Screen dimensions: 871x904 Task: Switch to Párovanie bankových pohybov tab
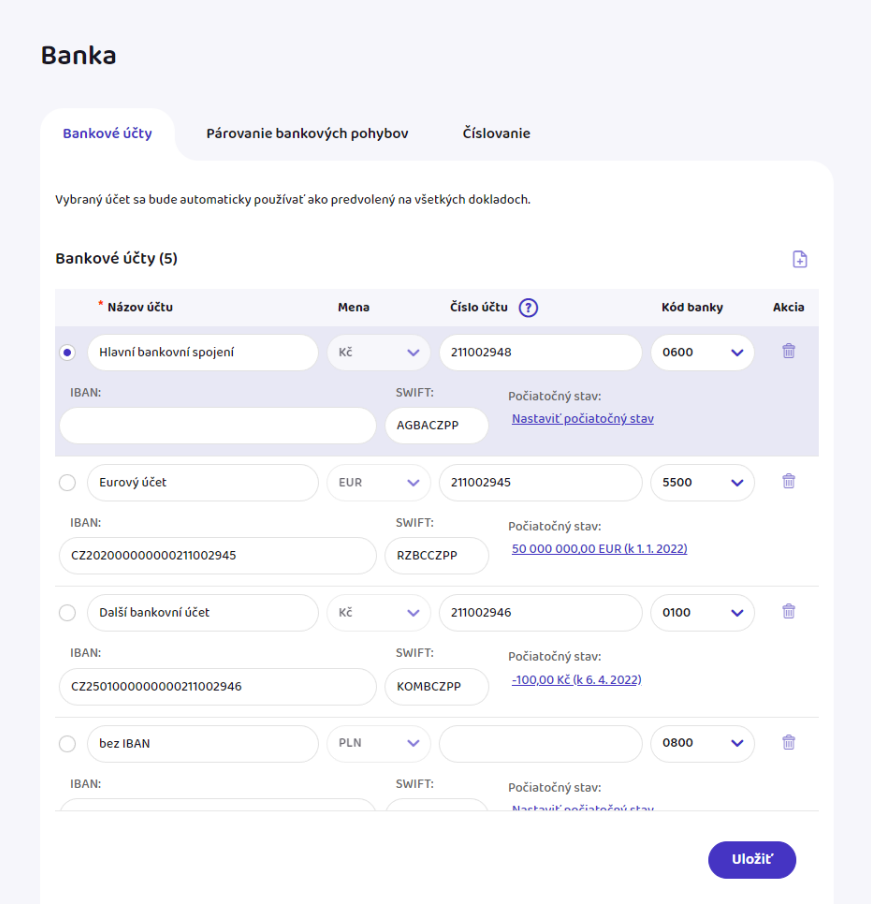[x=307, y=133]
